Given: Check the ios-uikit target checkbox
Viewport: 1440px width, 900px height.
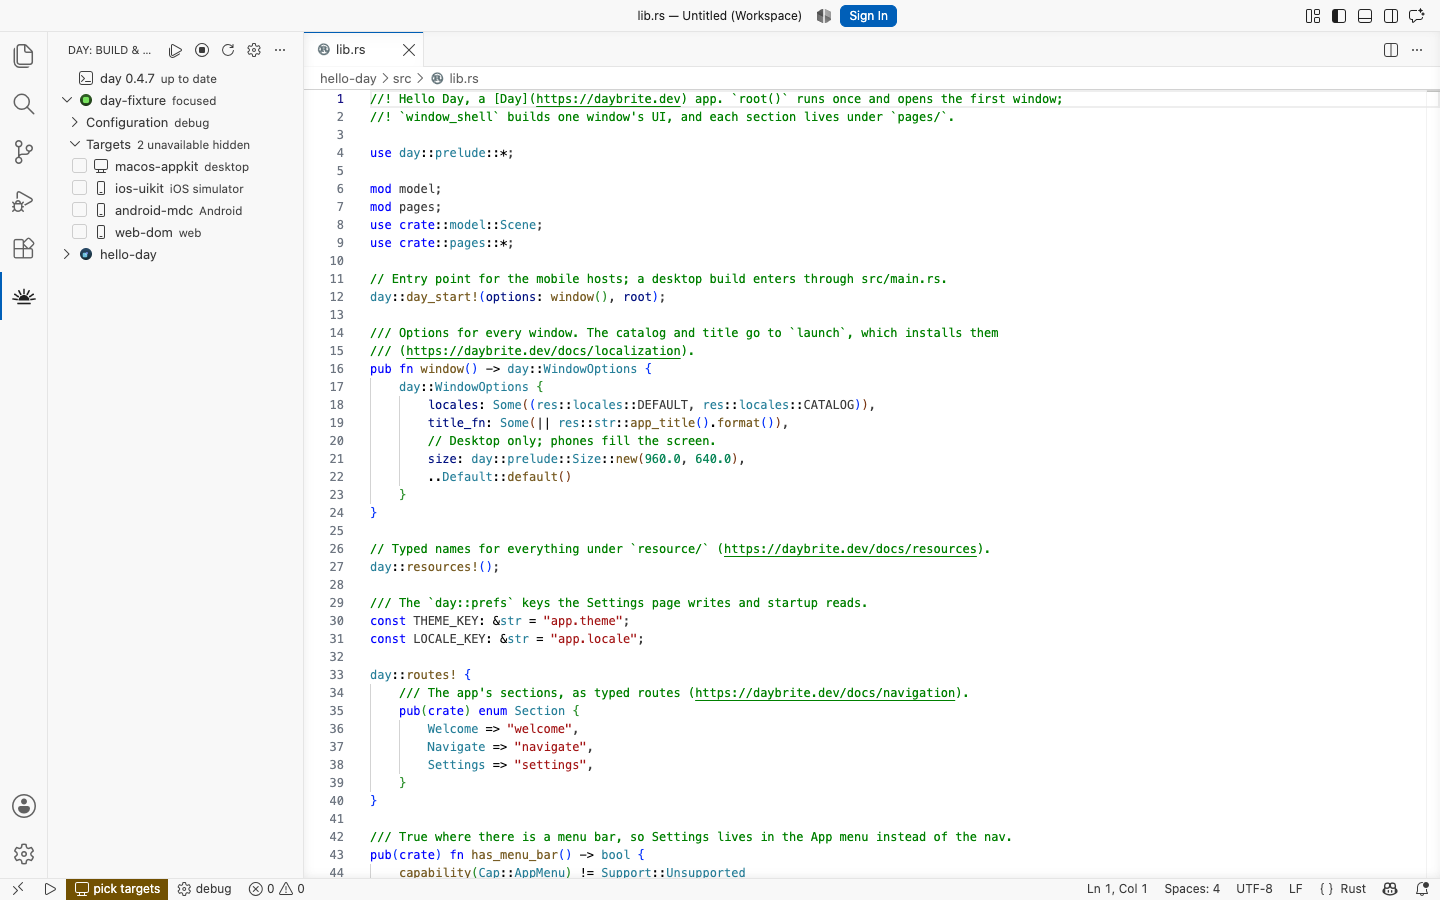Looking at the screenshot, I should (80, 188).
